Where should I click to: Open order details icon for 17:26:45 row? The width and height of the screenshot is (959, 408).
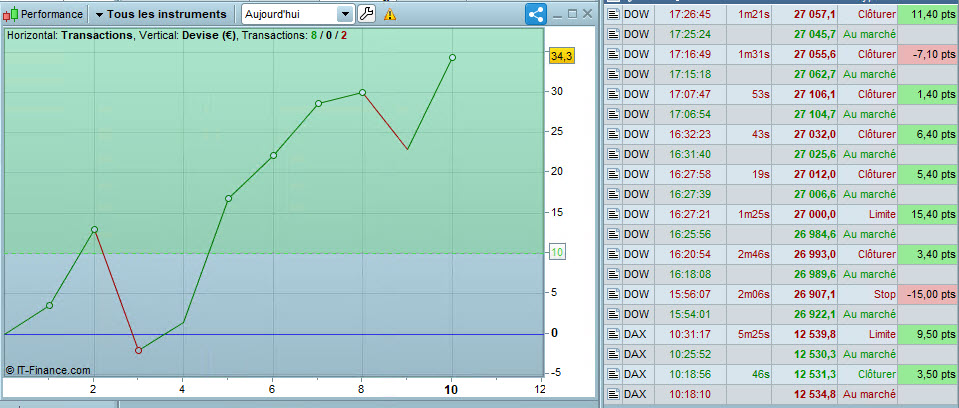pyautogui.click(x=613, y=13)
